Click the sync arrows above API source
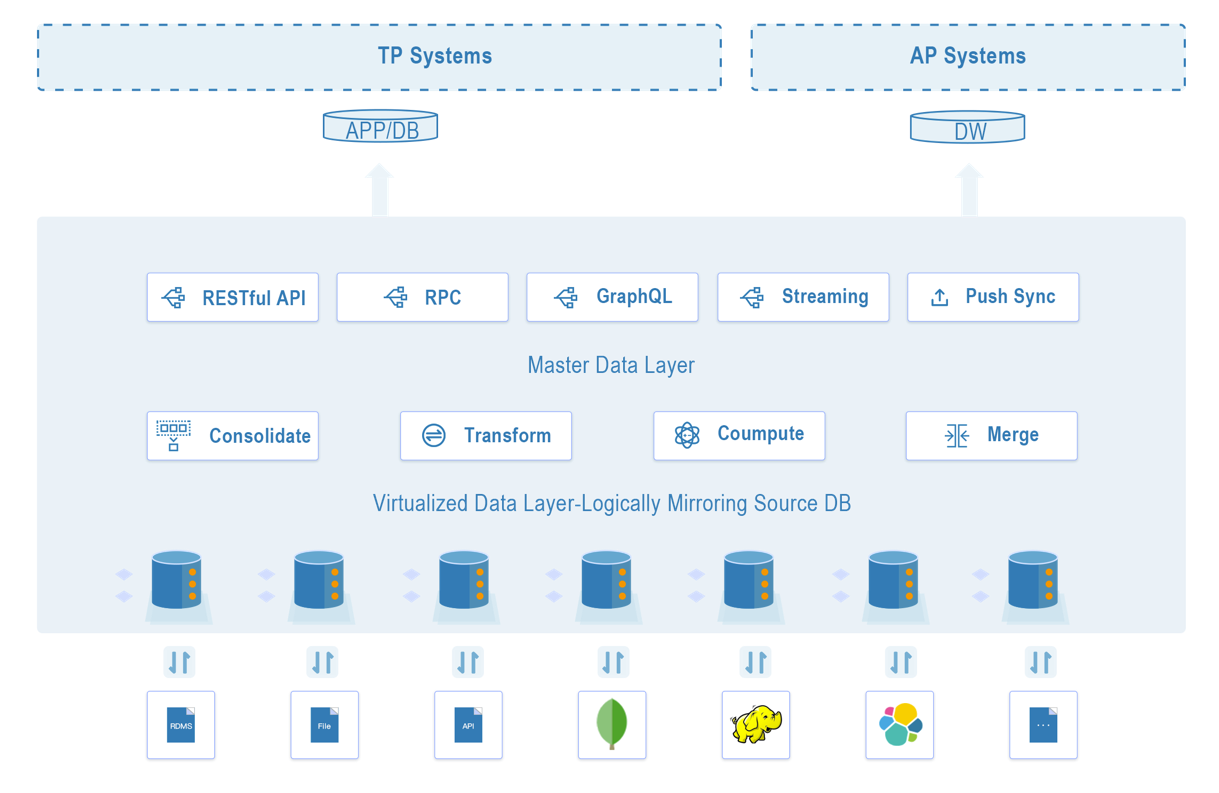This screenshot has width=1219, height=793. pyautogui.click(x=467, y=662)
